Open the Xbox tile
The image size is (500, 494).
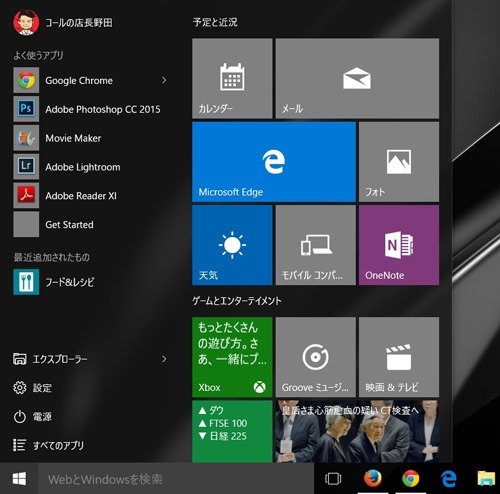click(232, 357)
